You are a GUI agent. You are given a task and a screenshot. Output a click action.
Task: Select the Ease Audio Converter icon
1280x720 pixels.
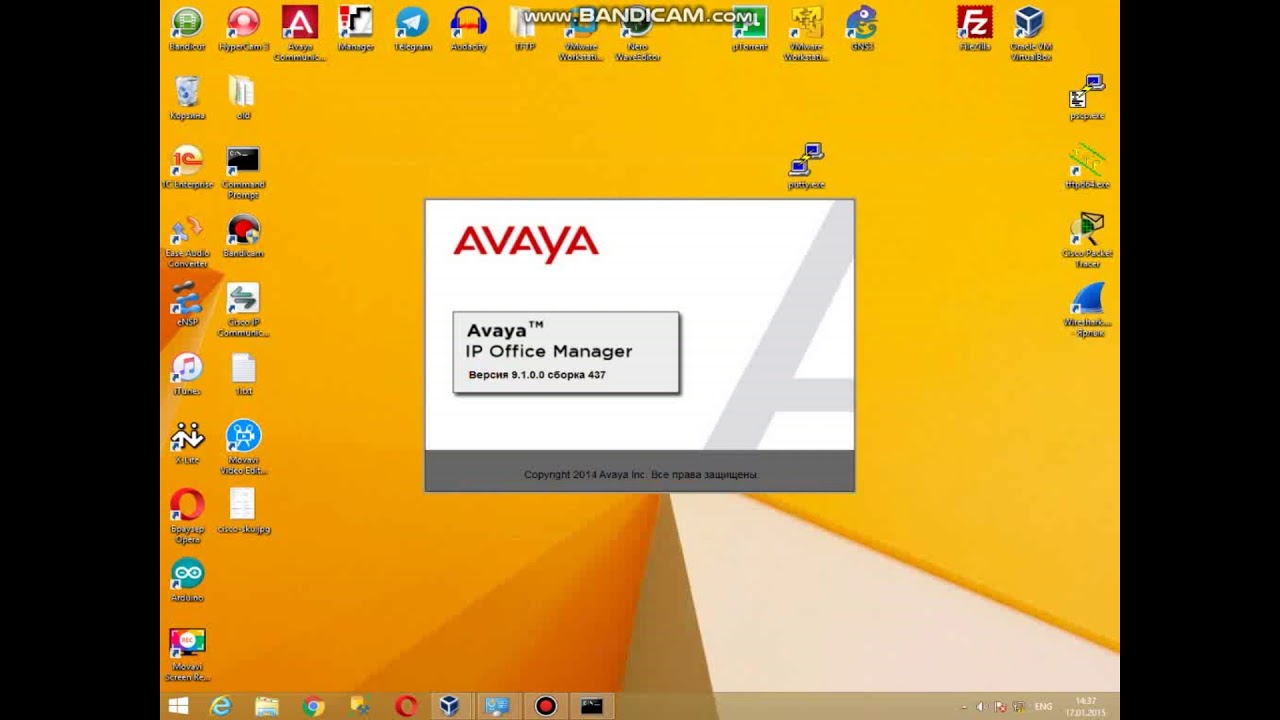click(187, 241)
